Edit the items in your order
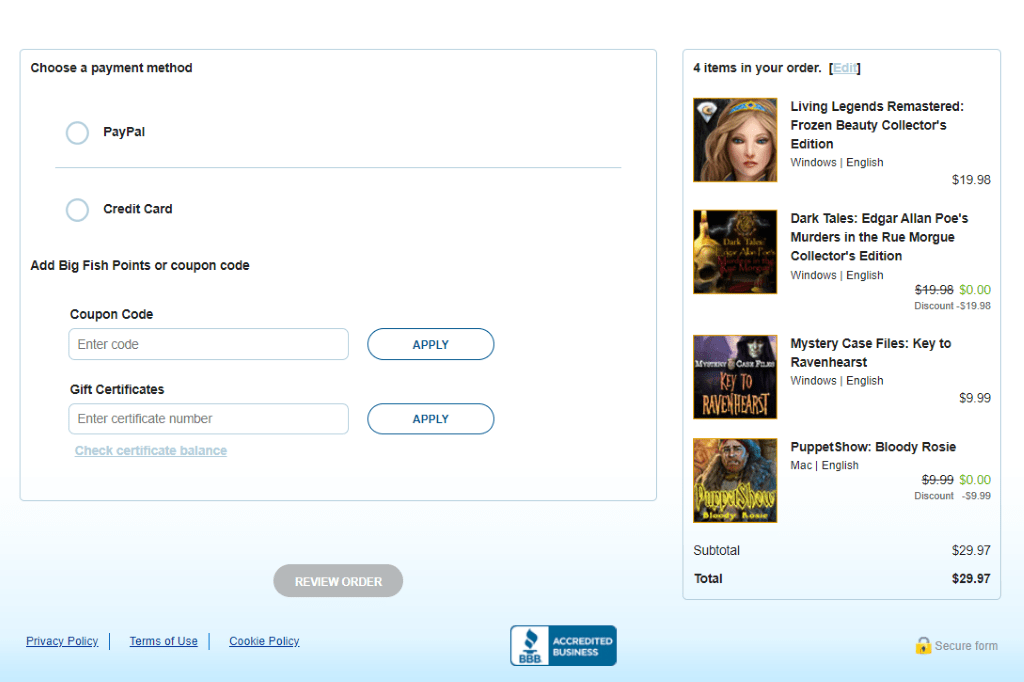The height and width of the screenshot is (682, 1024). (845, 68)
